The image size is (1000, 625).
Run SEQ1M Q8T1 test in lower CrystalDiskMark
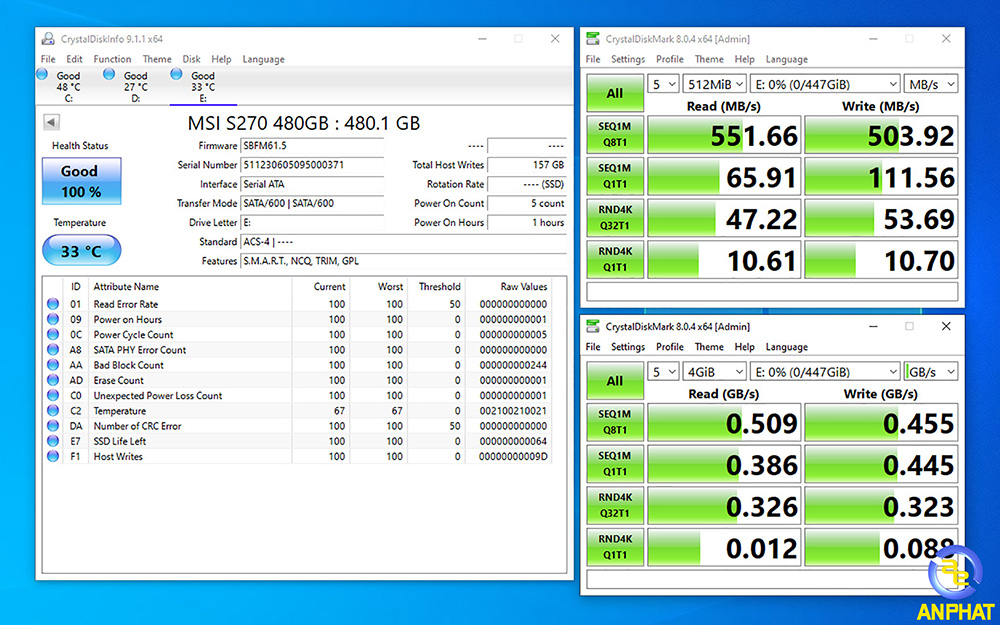pyautogui.click(x=615, y=422)
